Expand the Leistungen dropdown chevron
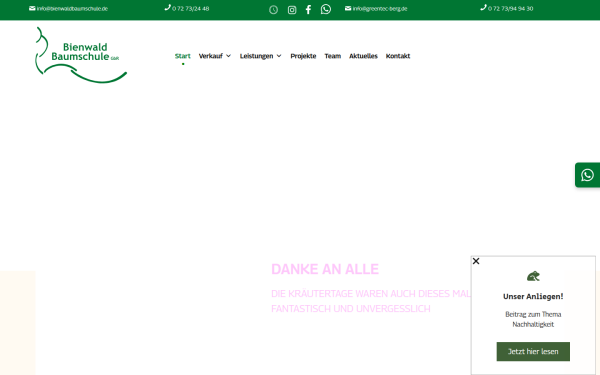This screenshot has height=375, width=600. coord(279,56)
